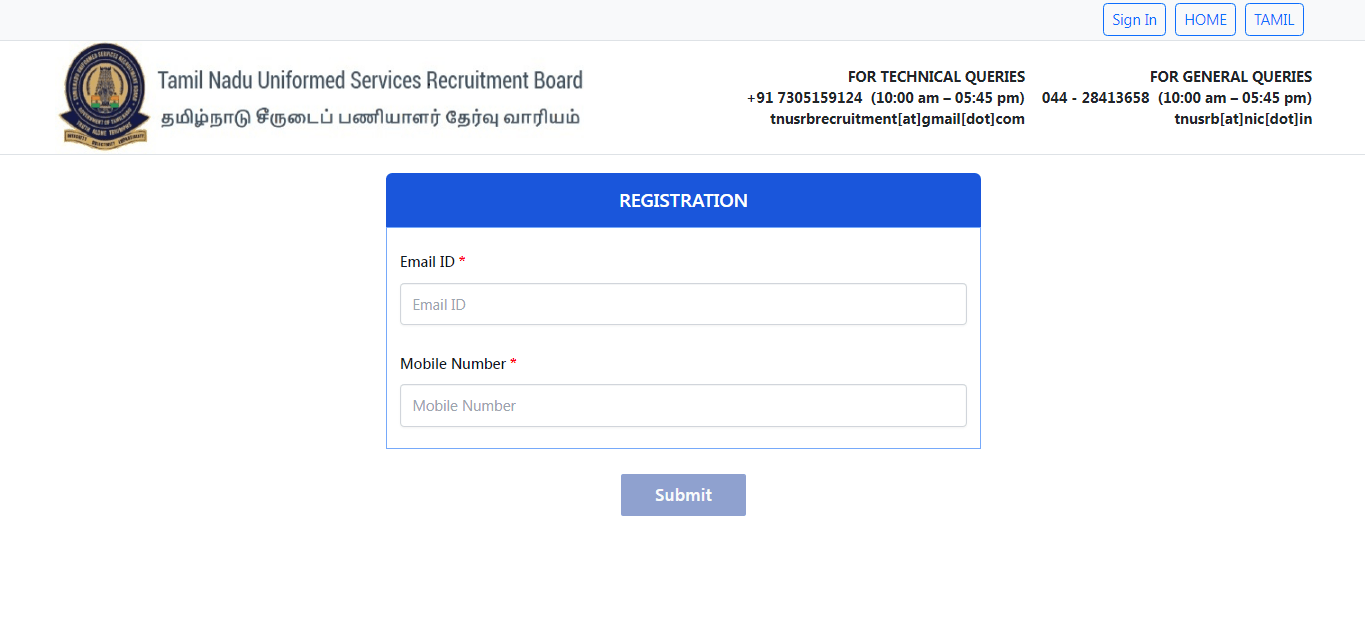1365x635 pixels.
Task: Click the tnusrb[at]nic[dot]in email address
Action: point(1243,119)
